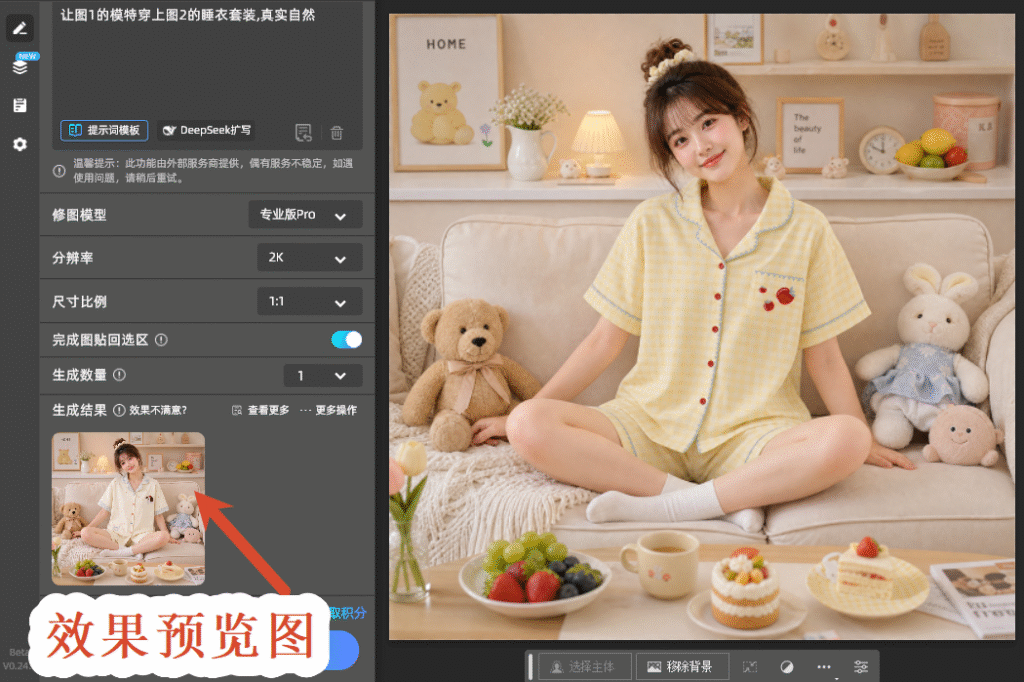Image resolution: width=1024 pixels, height=682 pixels.
Task: Open the sliders adjustment icon
Action: pyautogui.click(x=861, y=667)
